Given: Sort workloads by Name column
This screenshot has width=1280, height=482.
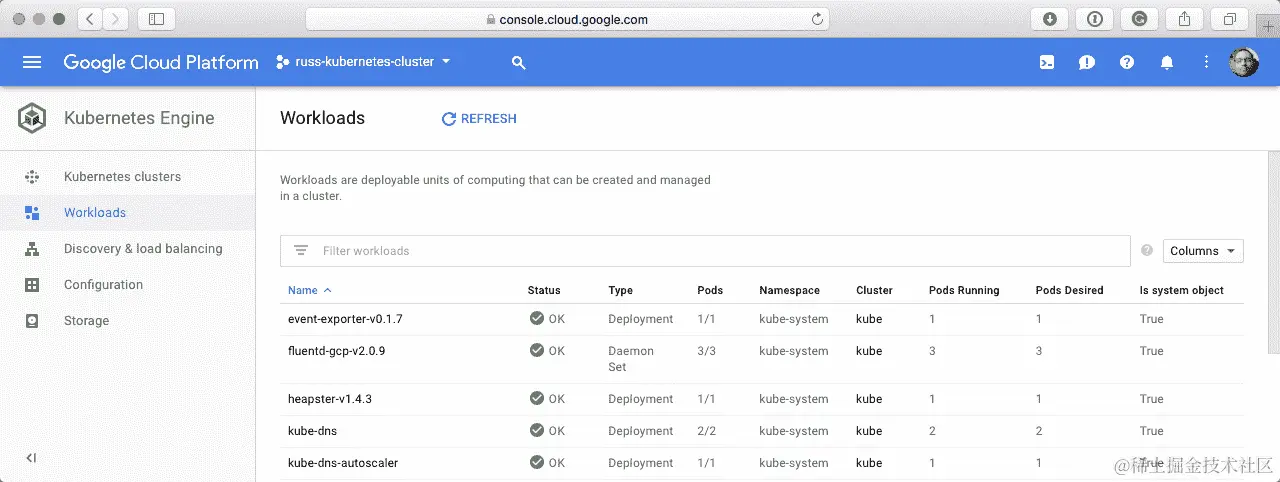Looking at the screenshot, I should (x=303, y=290).
